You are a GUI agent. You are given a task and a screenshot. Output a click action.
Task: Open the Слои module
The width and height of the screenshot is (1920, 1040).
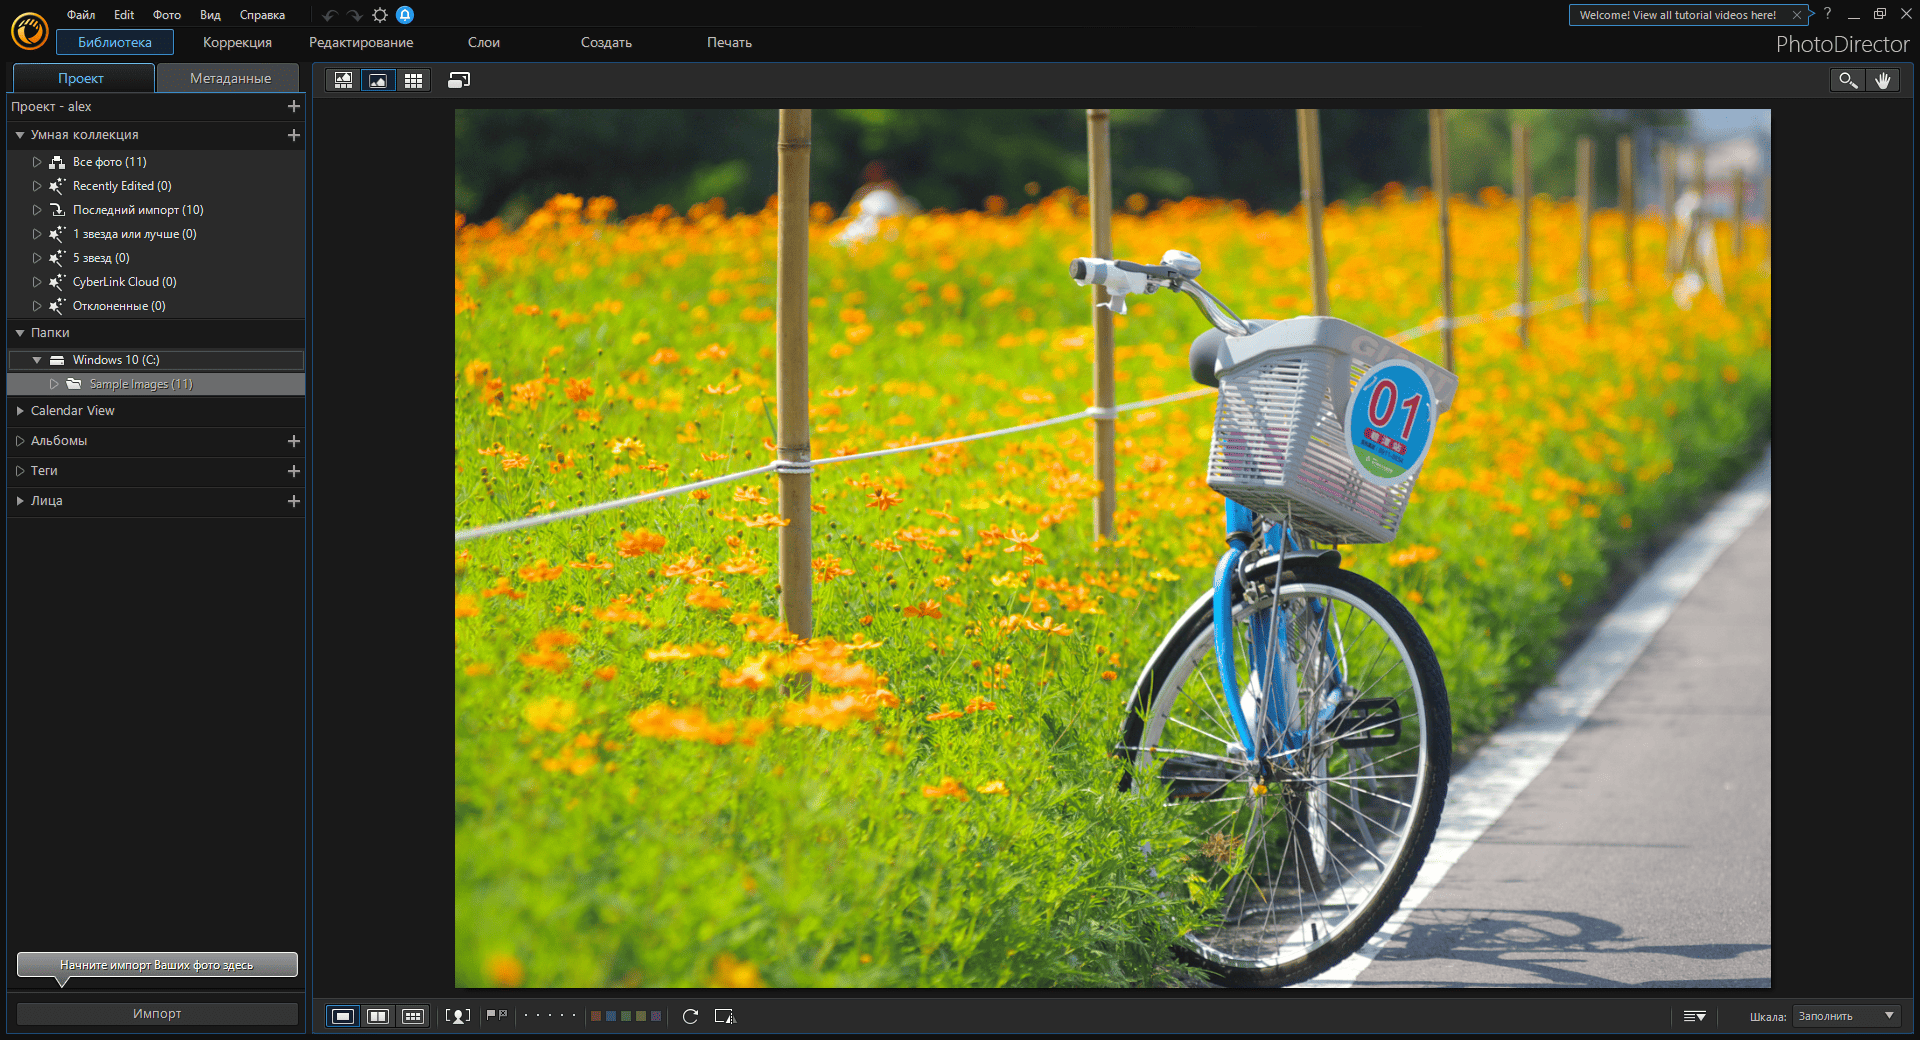[484, 42]
